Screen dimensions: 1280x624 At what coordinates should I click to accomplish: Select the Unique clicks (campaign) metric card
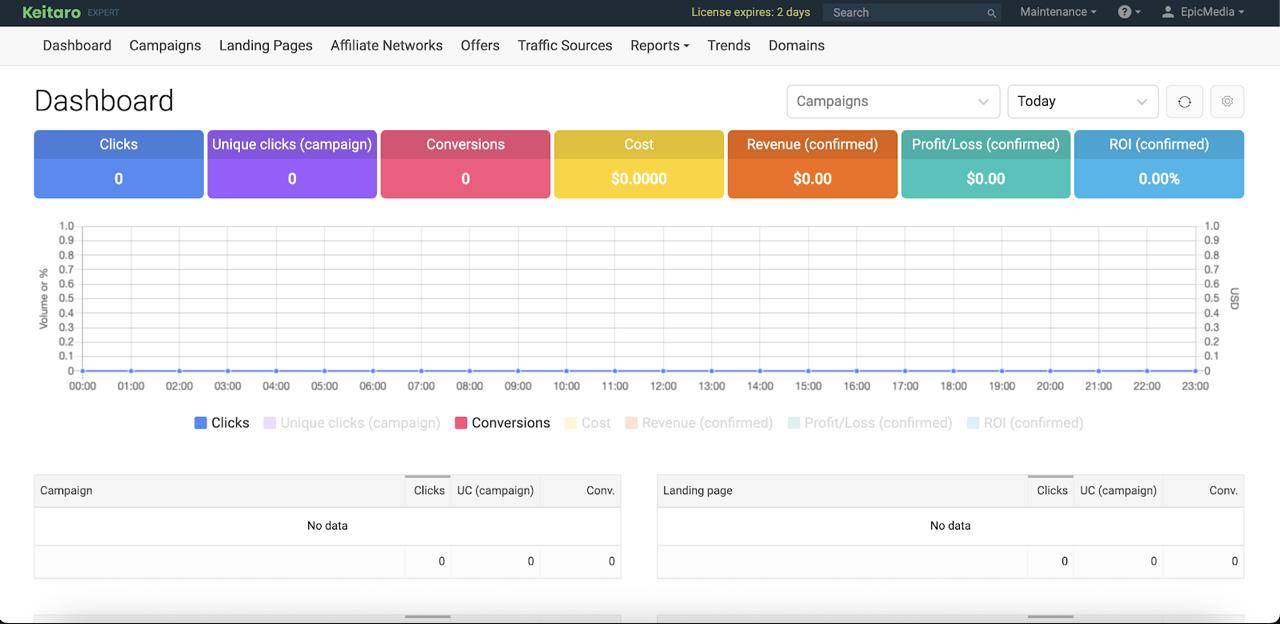pyautogui.click(x=292, y=164)
